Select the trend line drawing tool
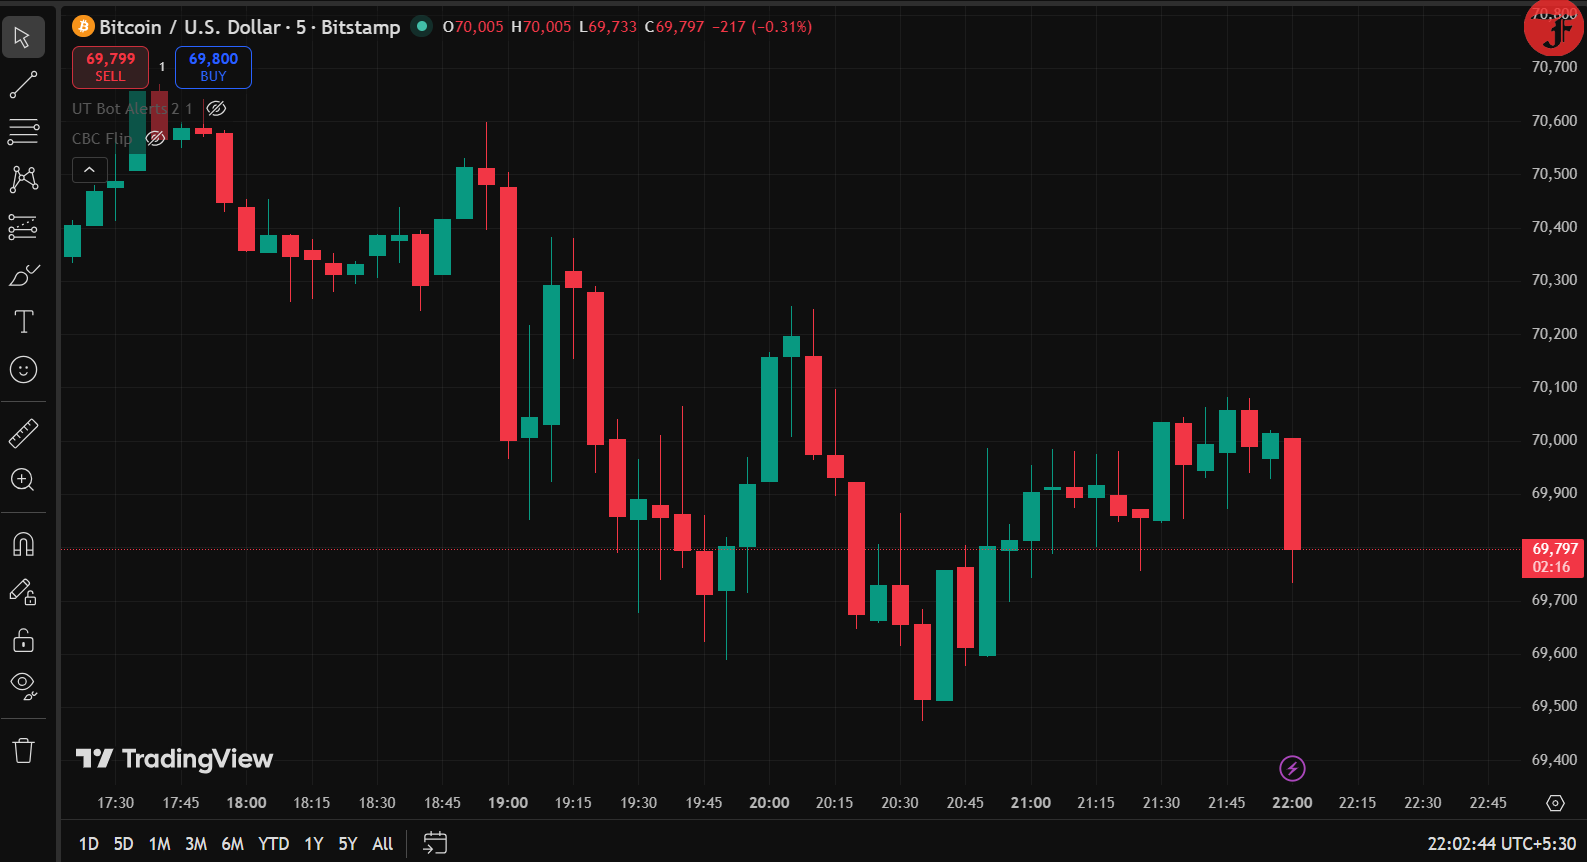 point(23,86)
